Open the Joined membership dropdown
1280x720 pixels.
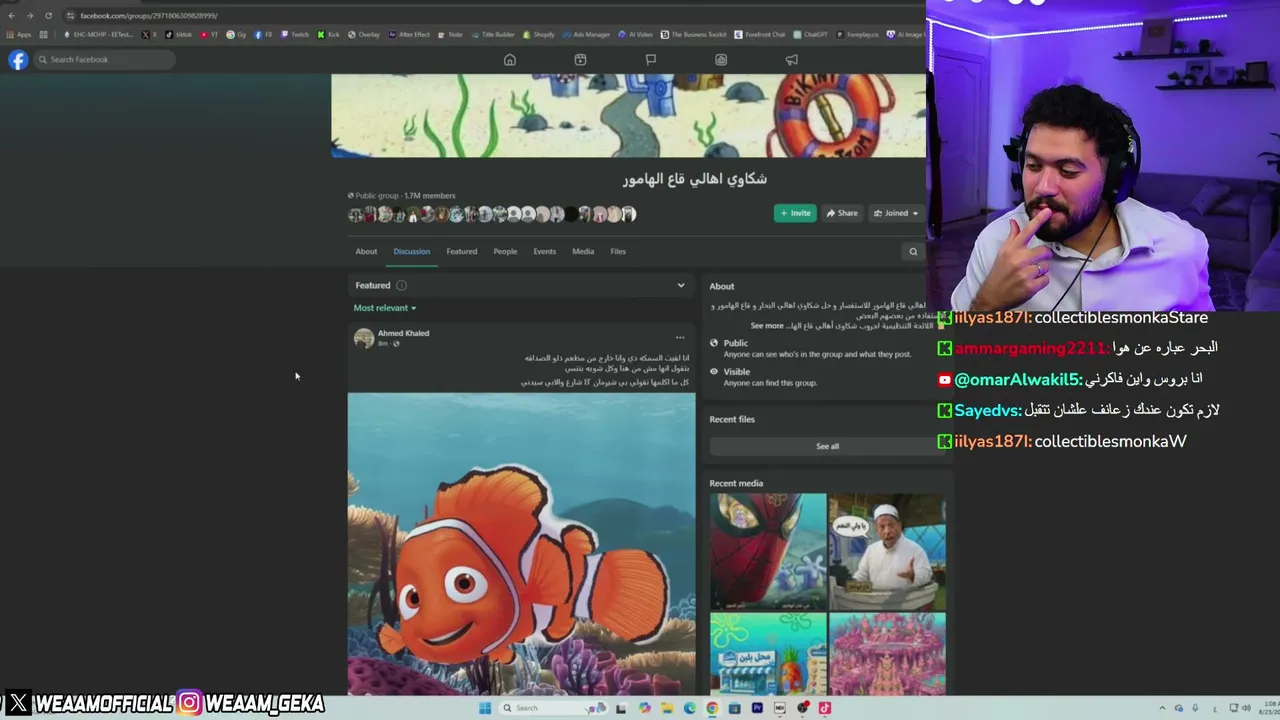(896, 213)
